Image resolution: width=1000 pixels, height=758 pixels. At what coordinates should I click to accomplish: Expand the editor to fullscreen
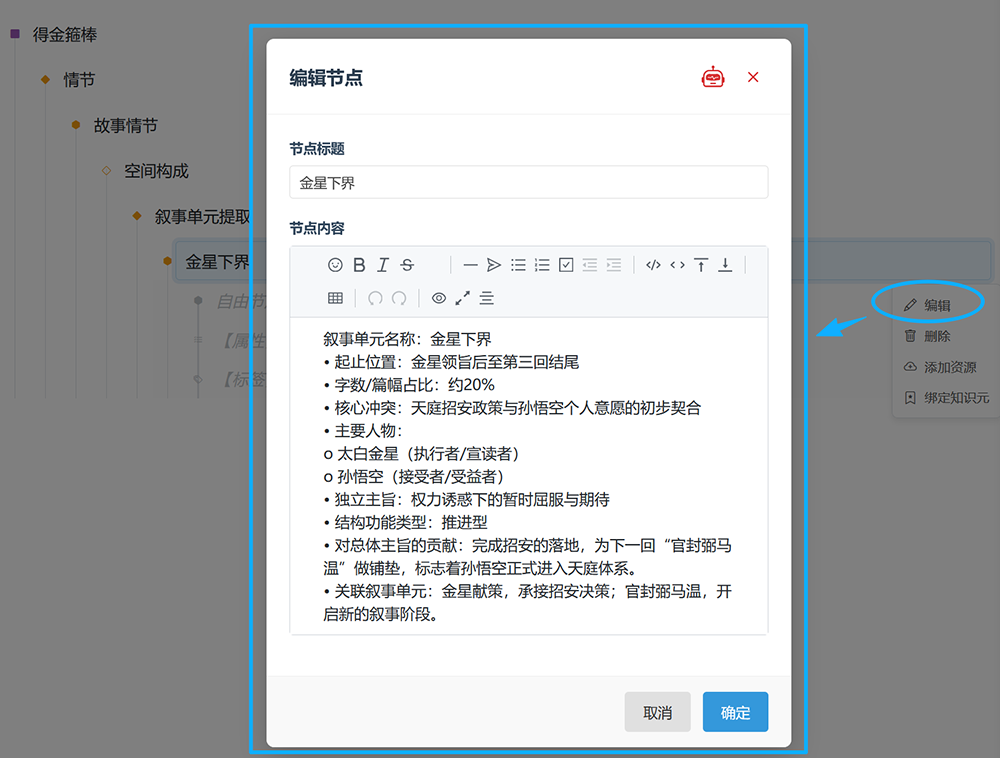tap(462, 298)
